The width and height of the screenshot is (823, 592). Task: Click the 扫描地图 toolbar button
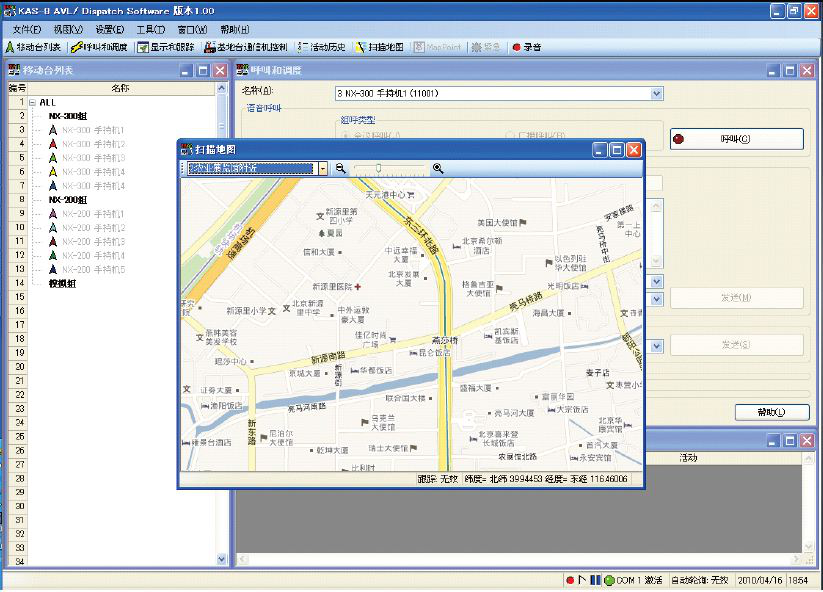[379, 47]
